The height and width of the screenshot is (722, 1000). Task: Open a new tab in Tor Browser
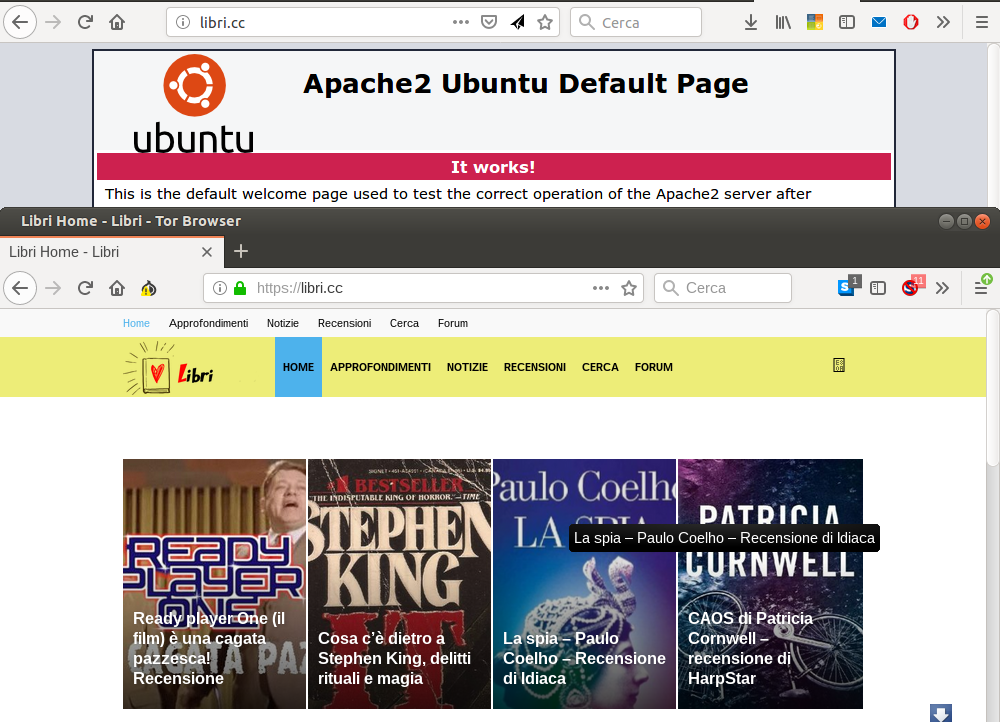pyautogui.click(x=240, y=251)
